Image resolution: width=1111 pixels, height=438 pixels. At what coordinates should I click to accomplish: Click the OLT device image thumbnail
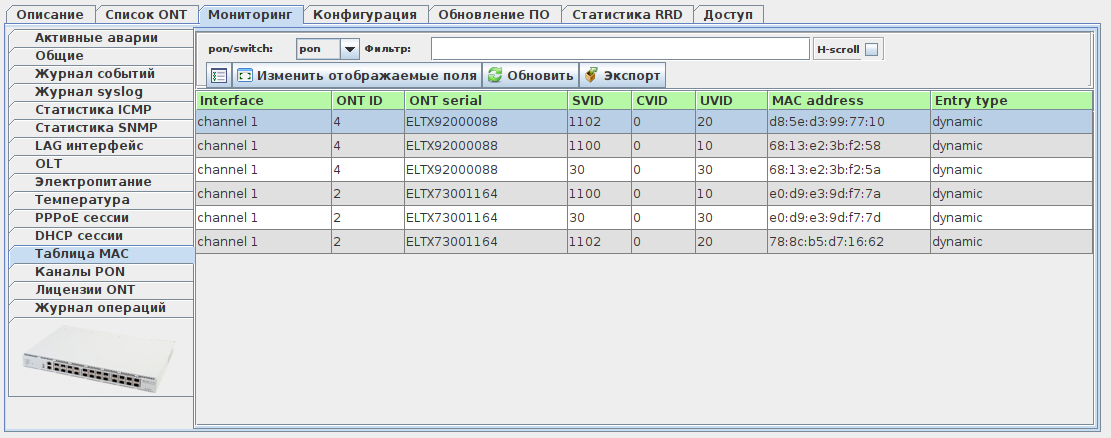tap(98, 359)
